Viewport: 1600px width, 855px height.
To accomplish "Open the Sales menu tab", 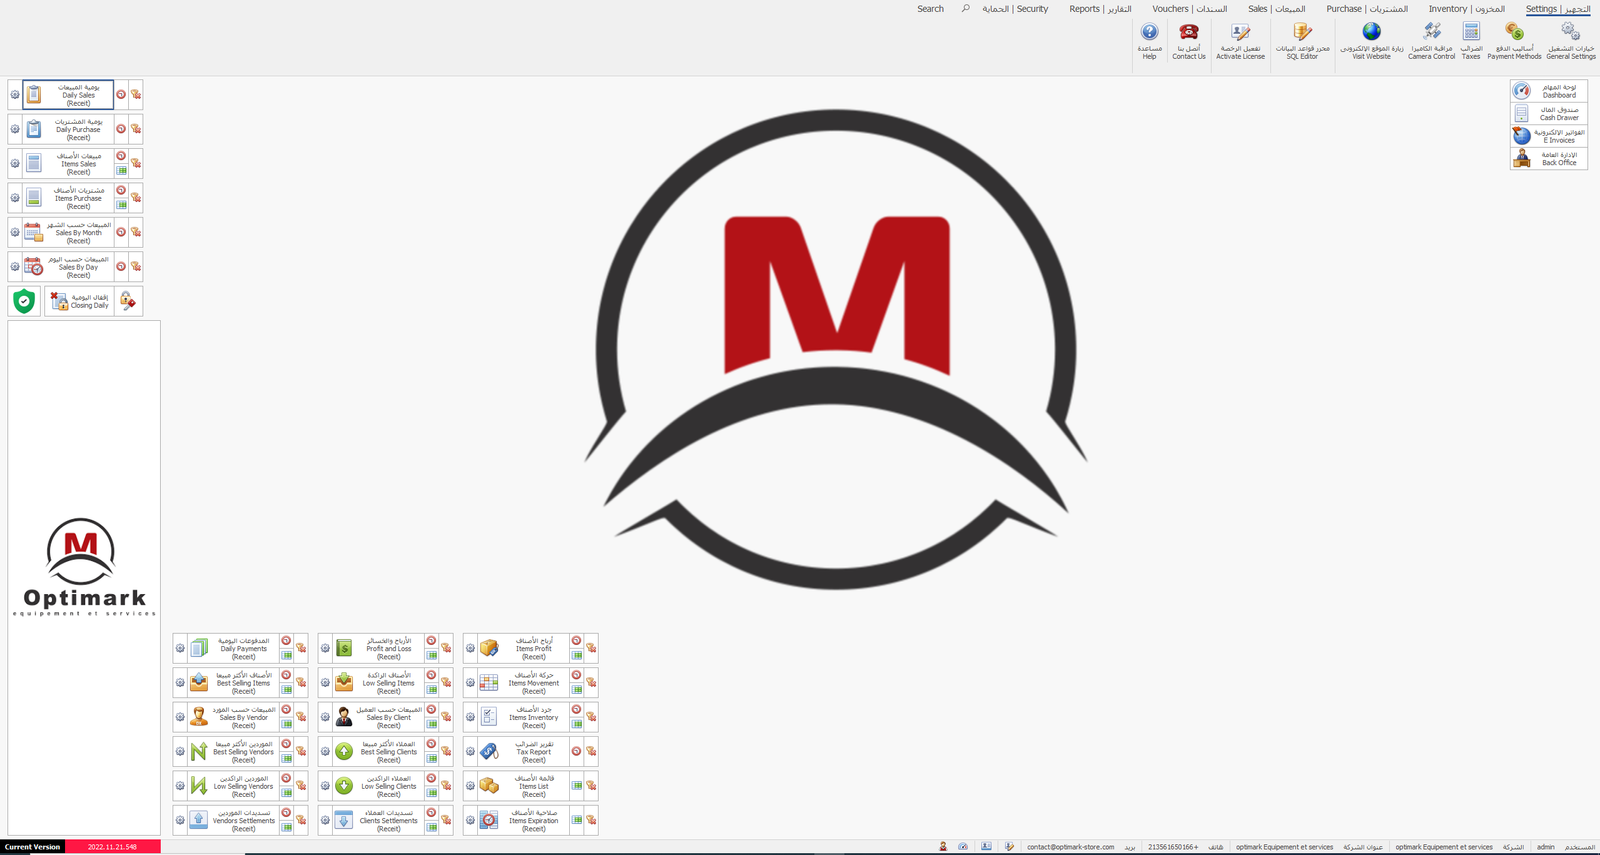I will pos(1277,9).
